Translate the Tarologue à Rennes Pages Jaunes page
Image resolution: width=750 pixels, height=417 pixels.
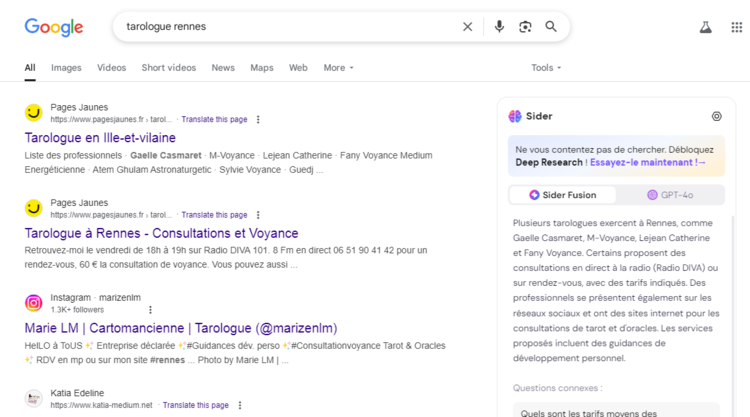point(214,215)
